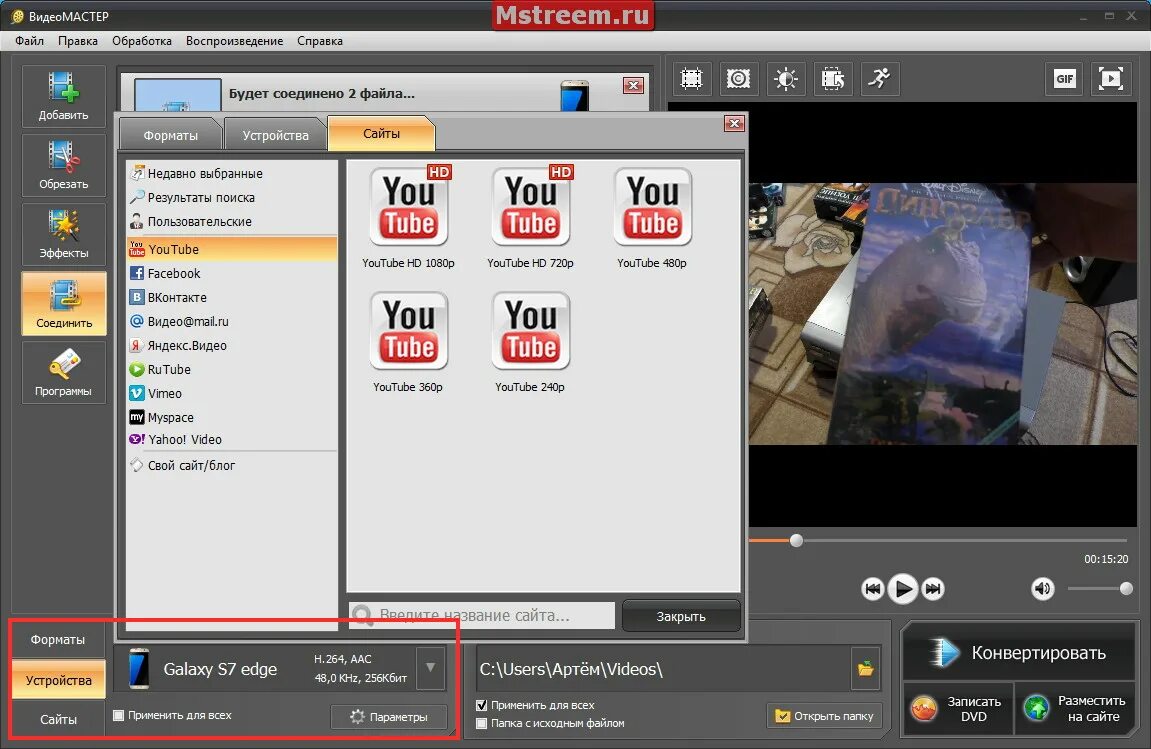
Task: Open Недавно выбранные list
Action: [x=231, y=173]
